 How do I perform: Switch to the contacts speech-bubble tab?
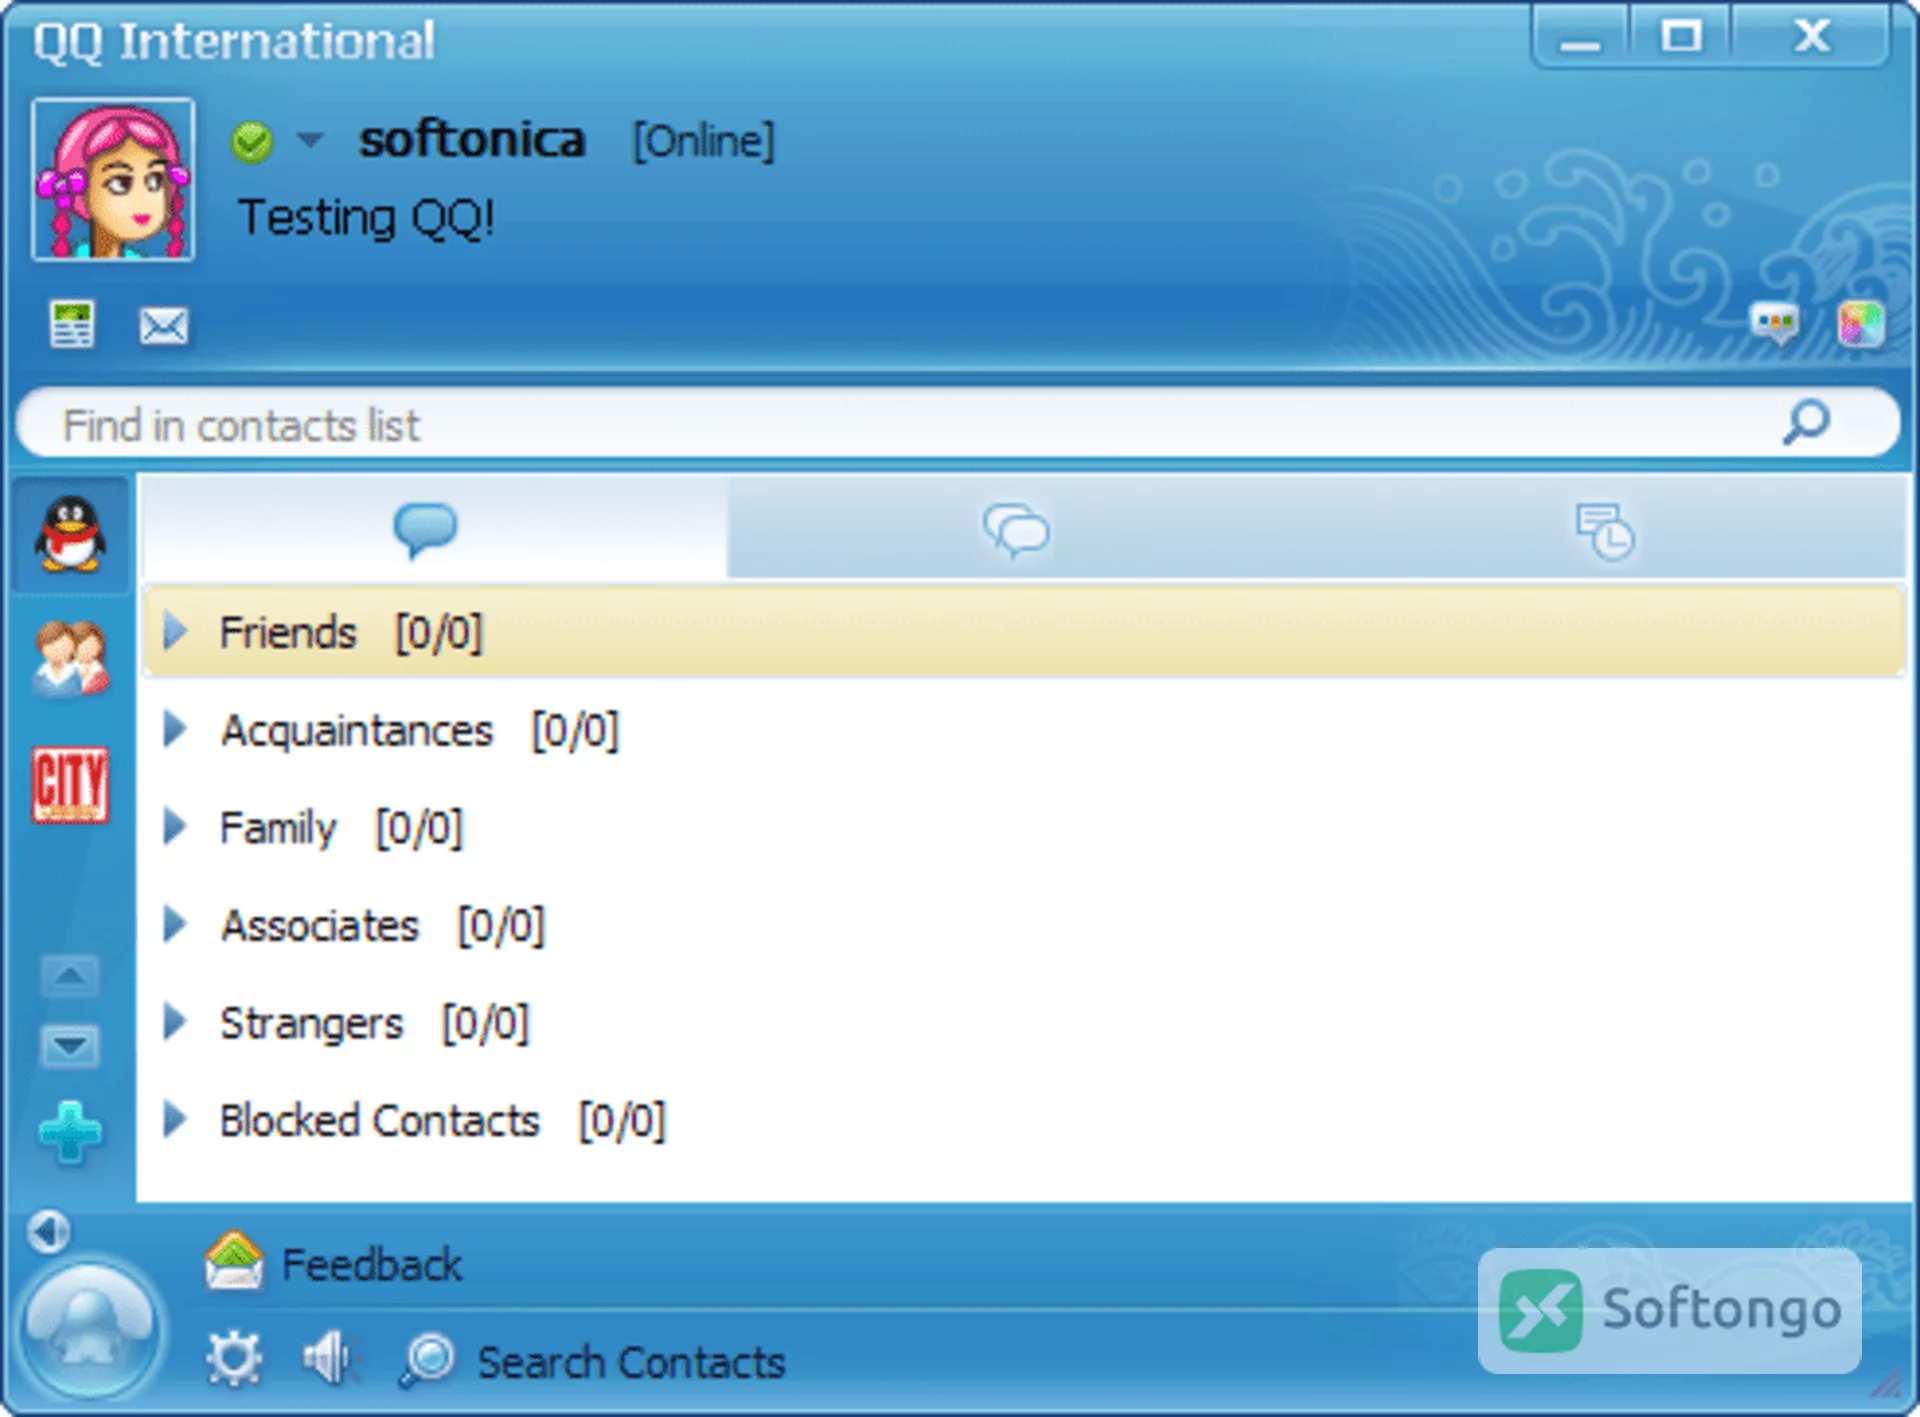pyautogui.click(x=432, y=529)
